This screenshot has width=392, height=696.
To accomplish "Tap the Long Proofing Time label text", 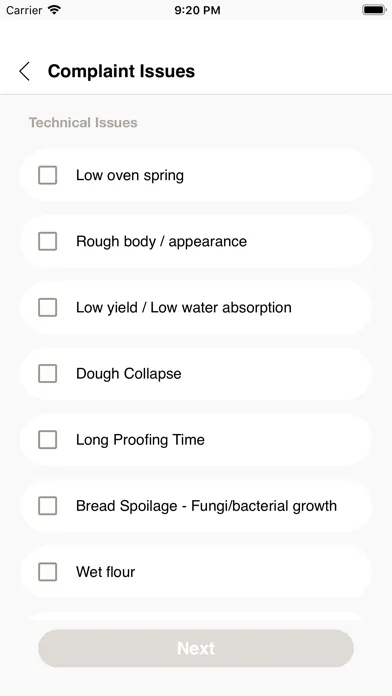I will coord(140,440).
